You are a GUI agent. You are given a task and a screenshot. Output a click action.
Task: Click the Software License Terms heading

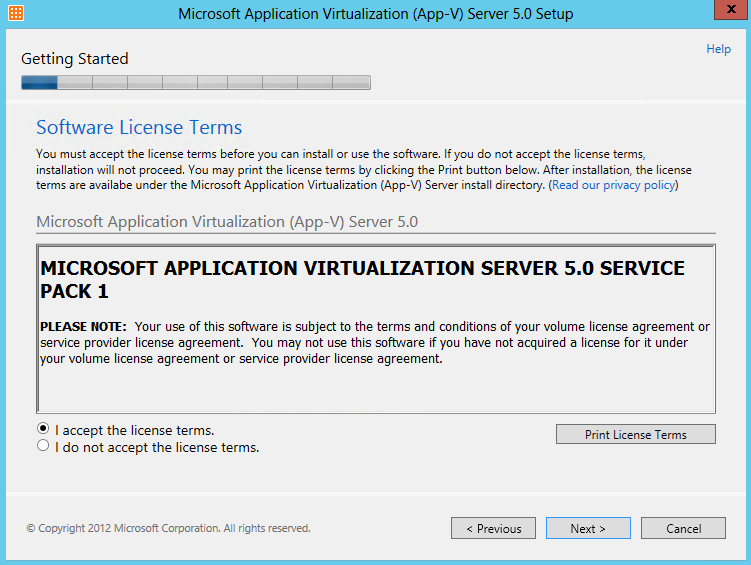click(139, 127)
